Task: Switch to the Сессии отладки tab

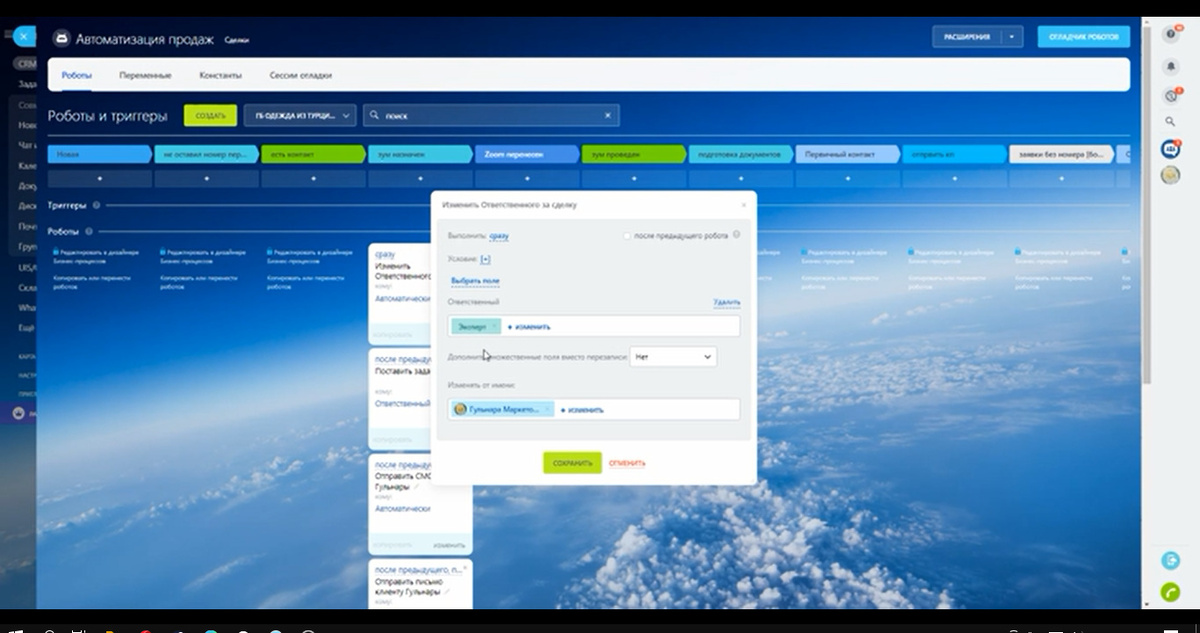Action: pyautogui.click(x=300, y=75)
